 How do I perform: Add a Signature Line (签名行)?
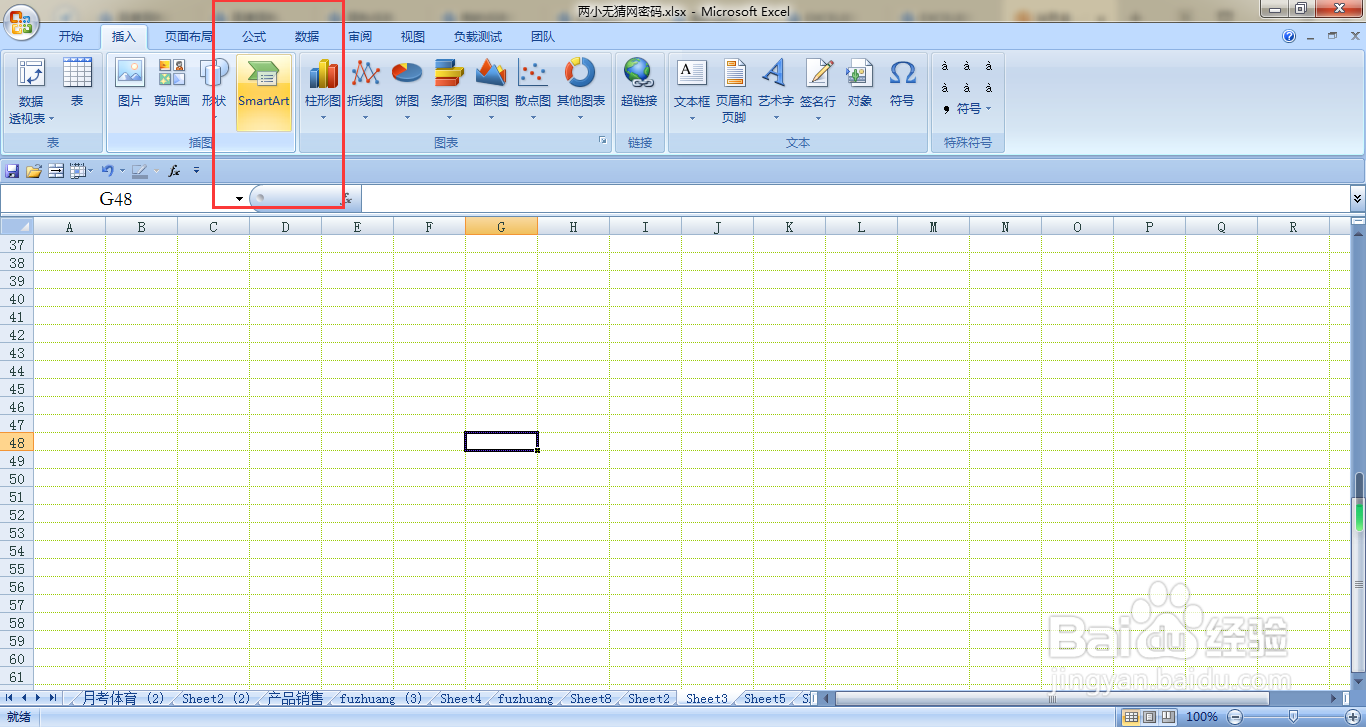[x=818, y=91]
